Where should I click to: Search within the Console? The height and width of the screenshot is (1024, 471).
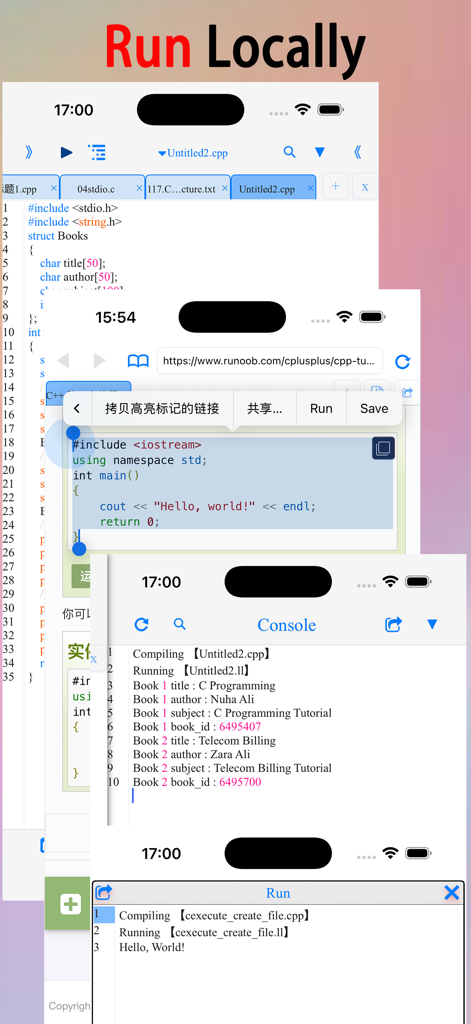pos(180,624)
